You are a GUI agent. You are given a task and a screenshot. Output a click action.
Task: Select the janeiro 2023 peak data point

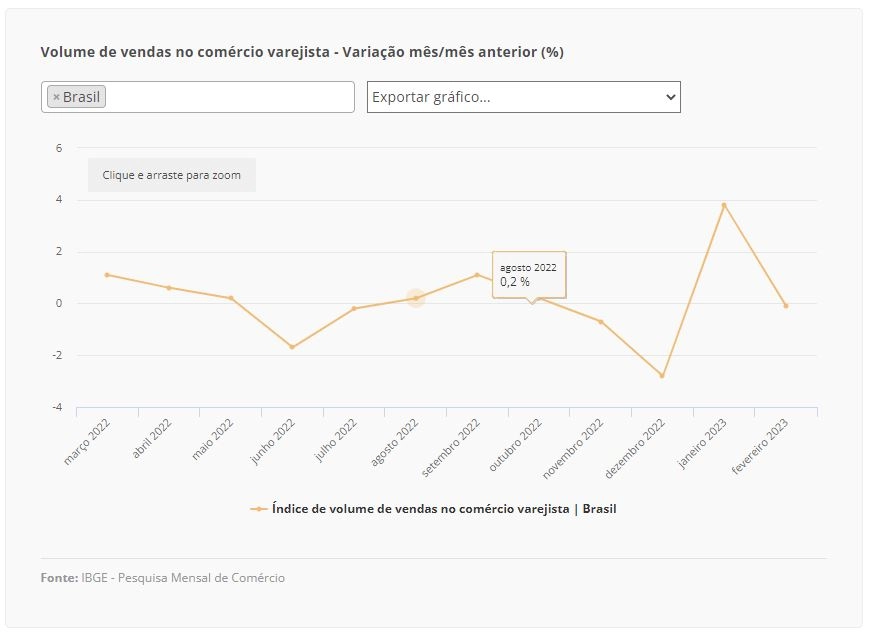coord(724,205)
